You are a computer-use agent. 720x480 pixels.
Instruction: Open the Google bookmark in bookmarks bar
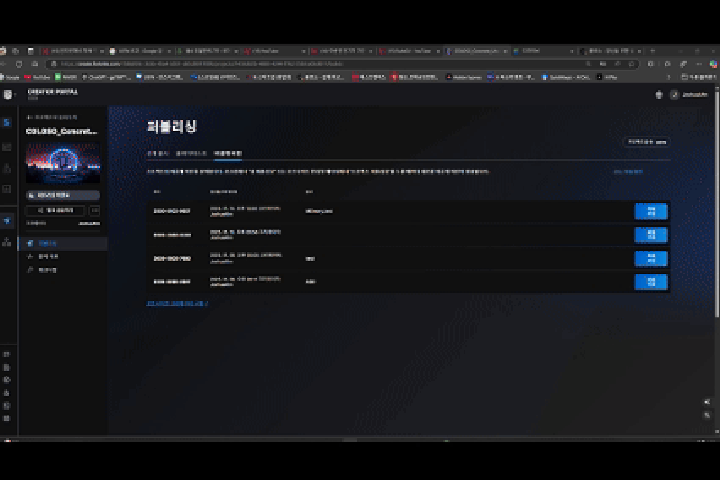[x=10, y=77]
